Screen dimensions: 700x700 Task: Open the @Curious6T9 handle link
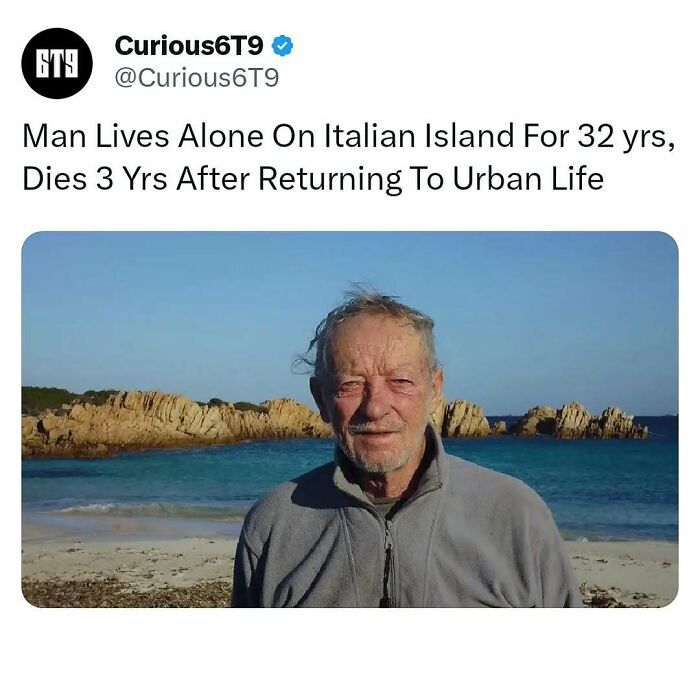click(x=197, y=78)
